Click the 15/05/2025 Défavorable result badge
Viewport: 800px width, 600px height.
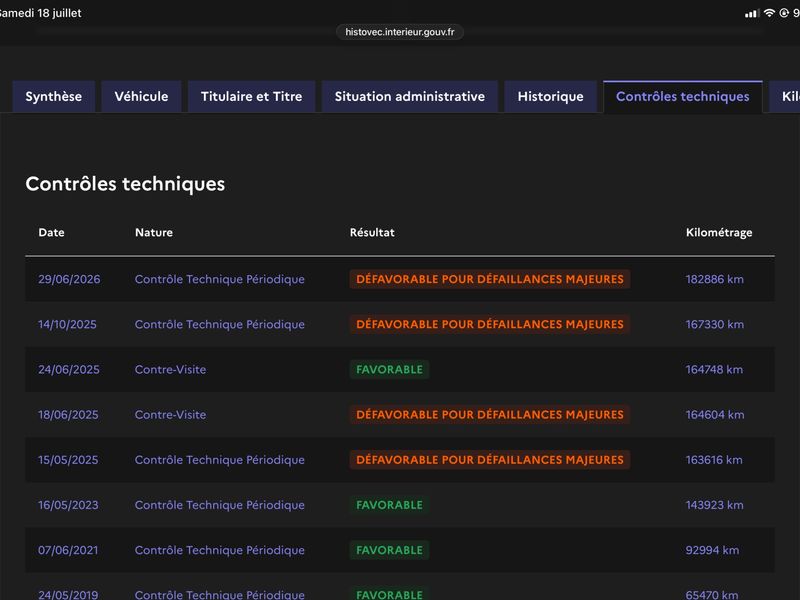click(490, 460)
